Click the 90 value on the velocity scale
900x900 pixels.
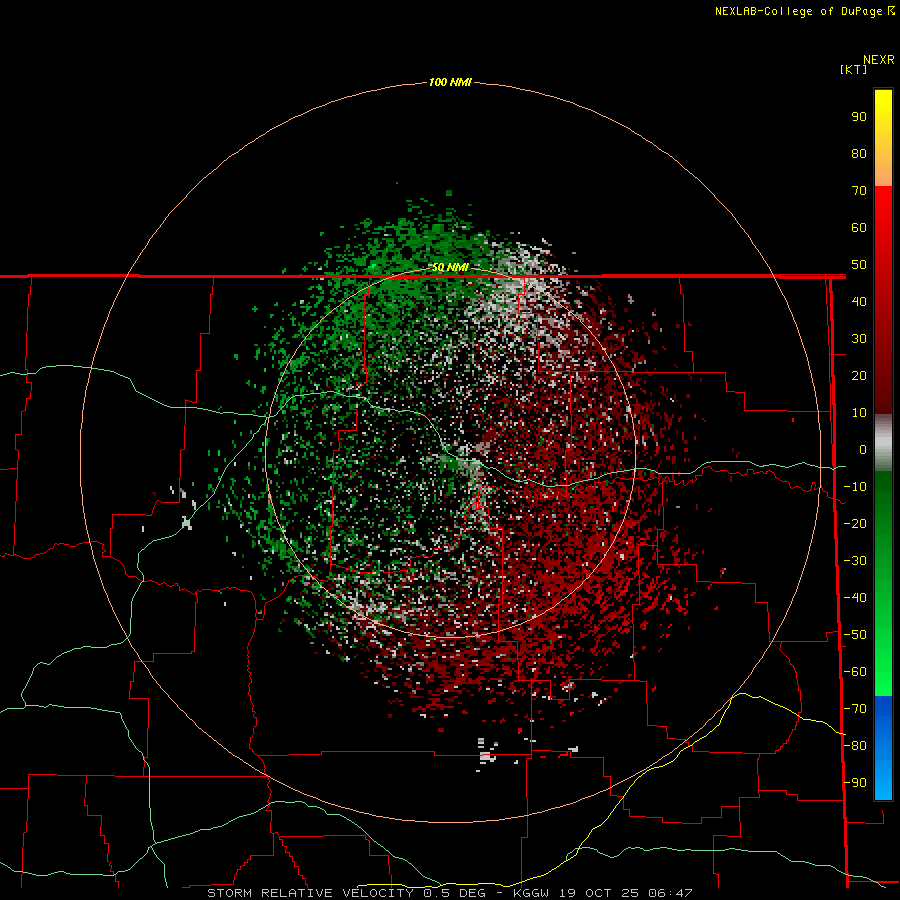click(859, 117)
